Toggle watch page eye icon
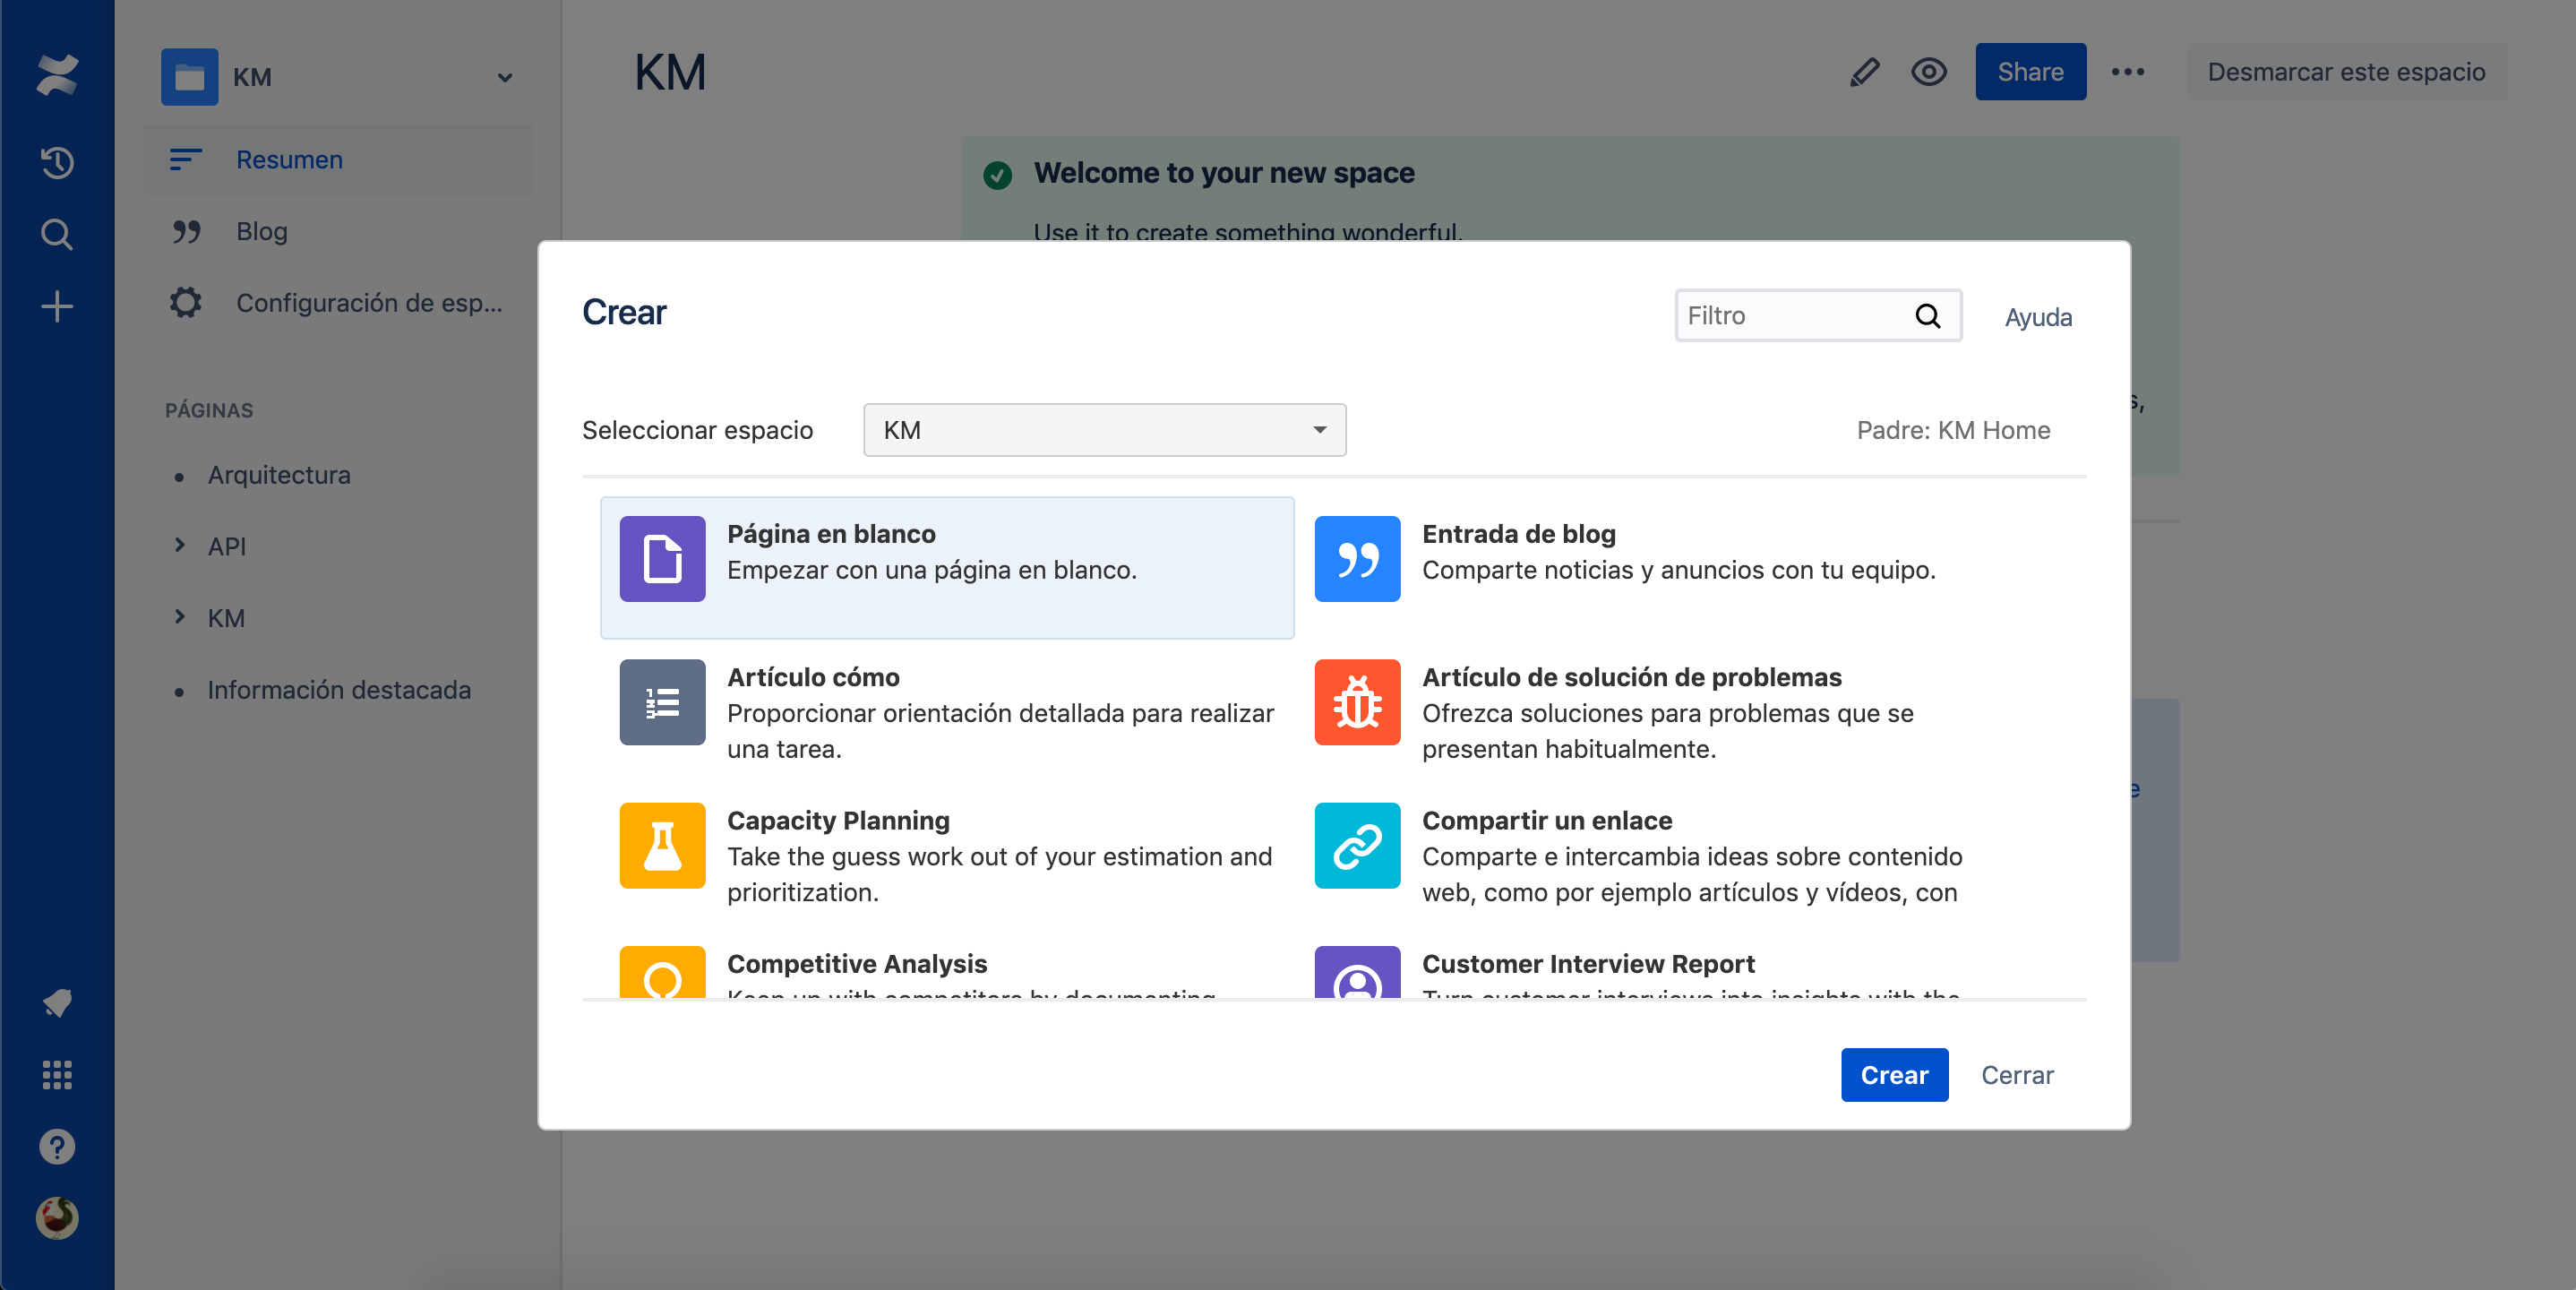Viewport: 2576px width, 1290px height. click(x=1928, y=72)
